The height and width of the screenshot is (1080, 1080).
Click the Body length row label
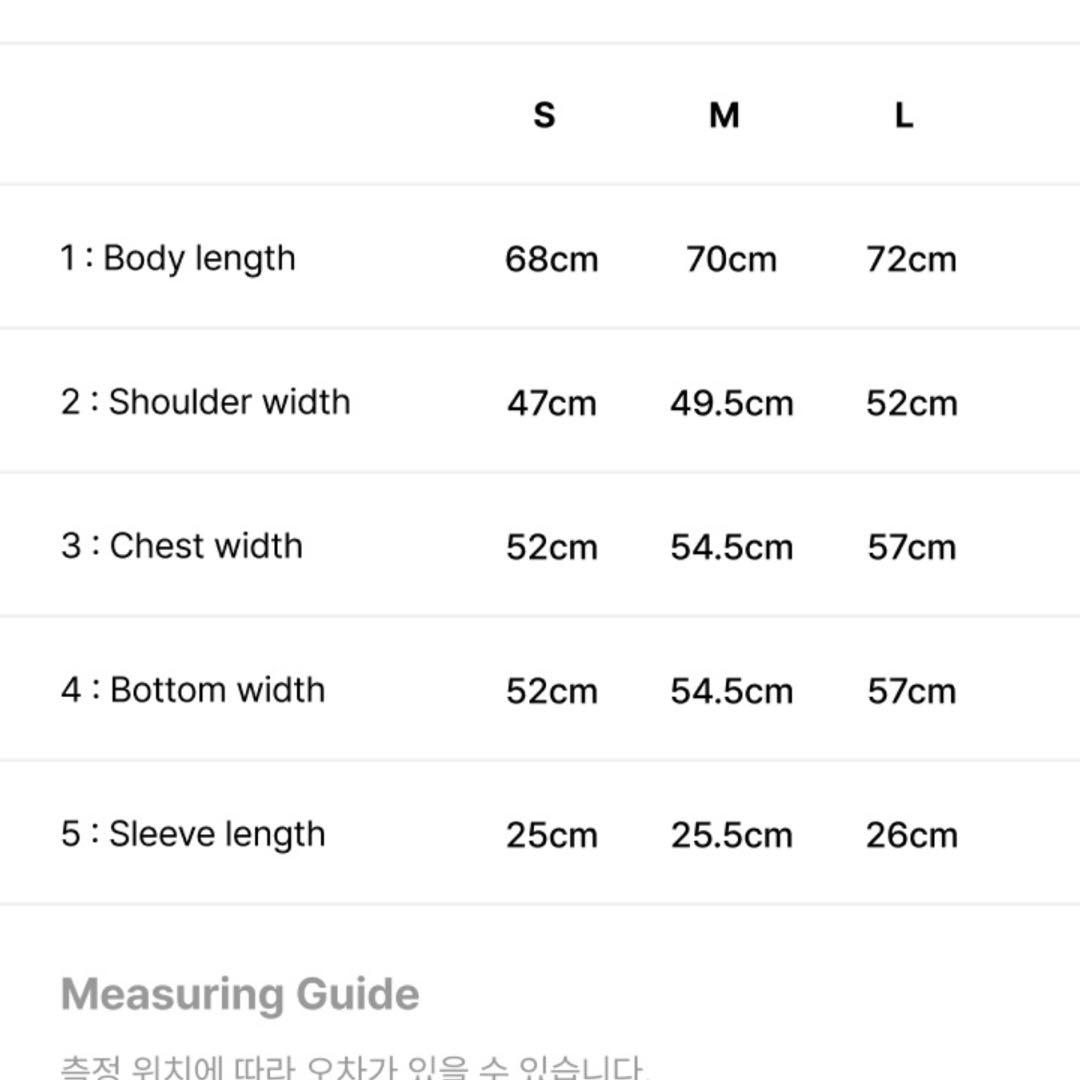178,259
